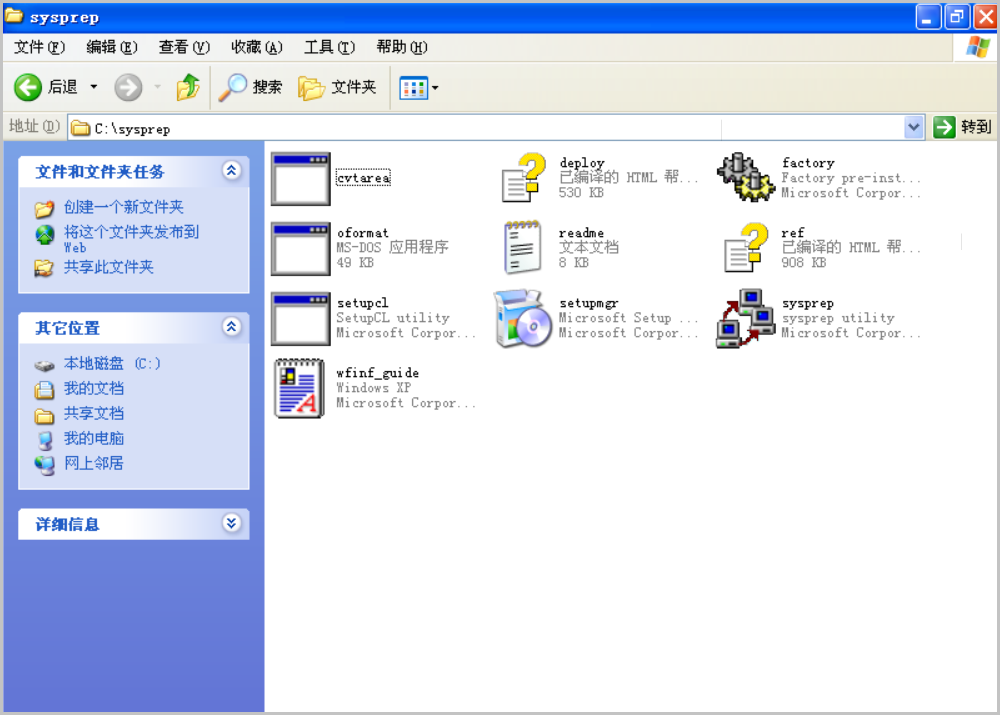Click 创建一个新文件夹 link

(124, 207)
